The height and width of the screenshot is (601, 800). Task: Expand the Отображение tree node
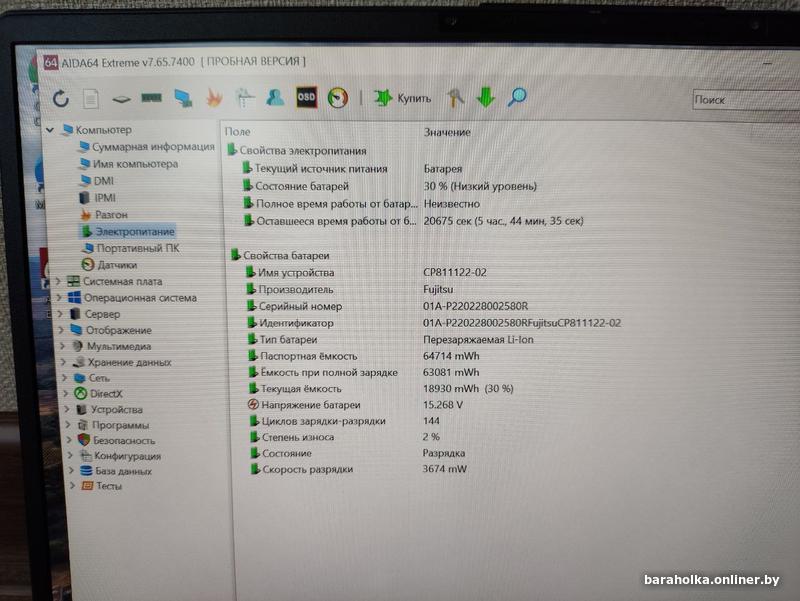(x=62, y=330)
